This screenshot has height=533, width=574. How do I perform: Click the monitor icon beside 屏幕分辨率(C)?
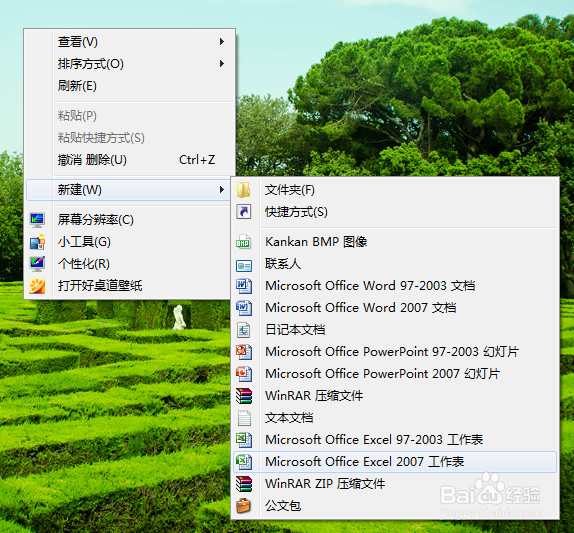coord(37,220)
